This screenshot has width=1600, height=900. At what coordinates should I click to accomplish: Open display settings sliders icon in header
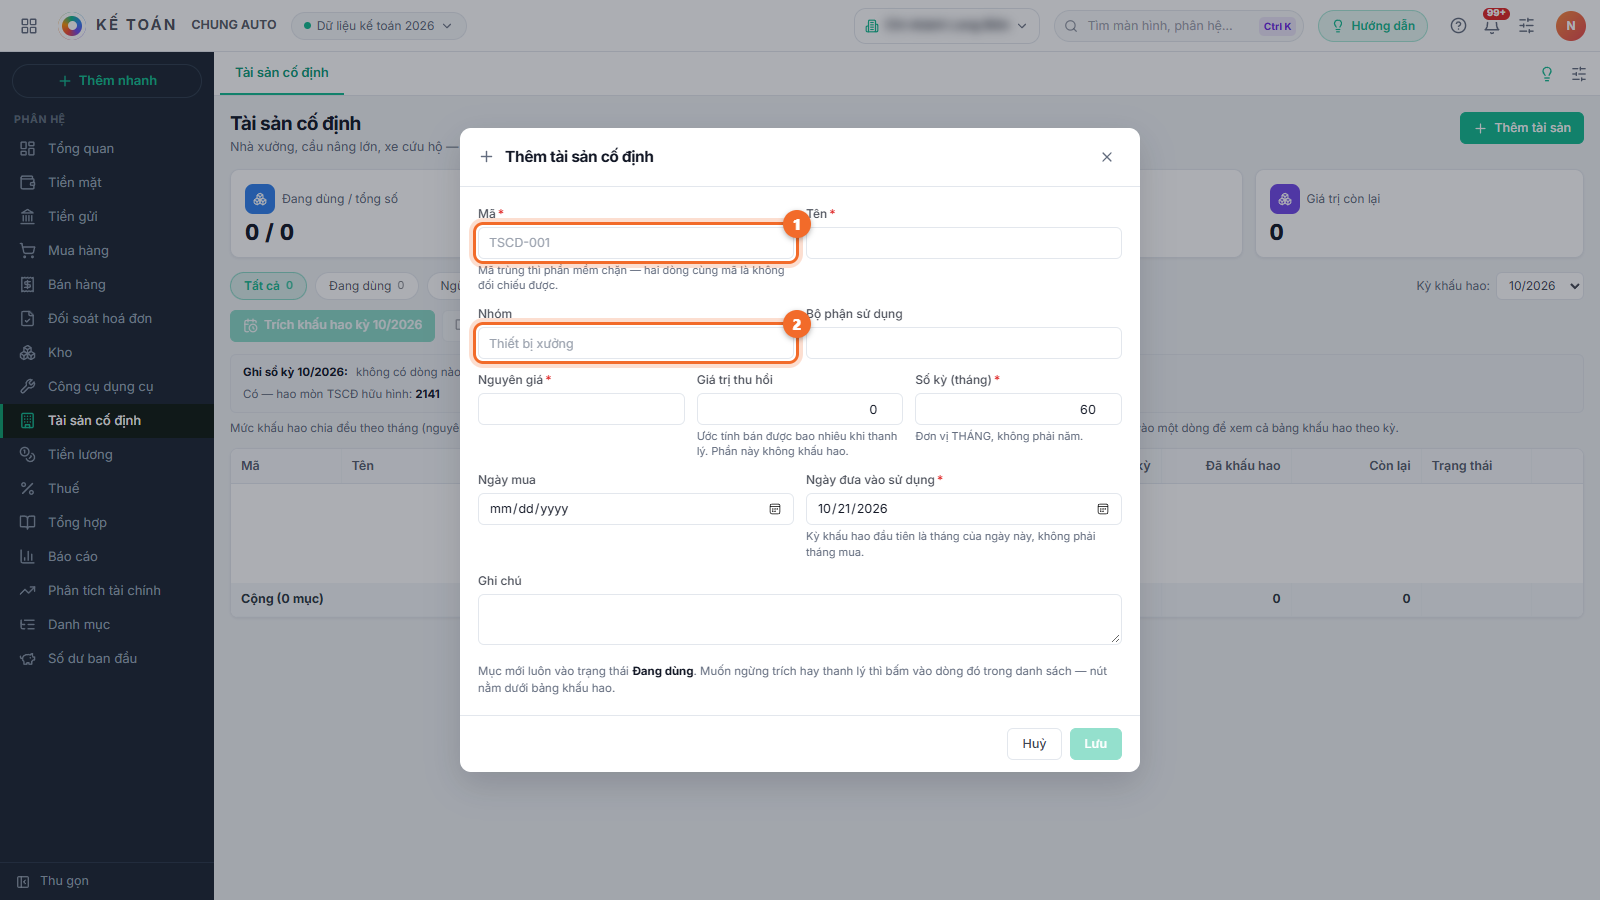coord(1526,26)
